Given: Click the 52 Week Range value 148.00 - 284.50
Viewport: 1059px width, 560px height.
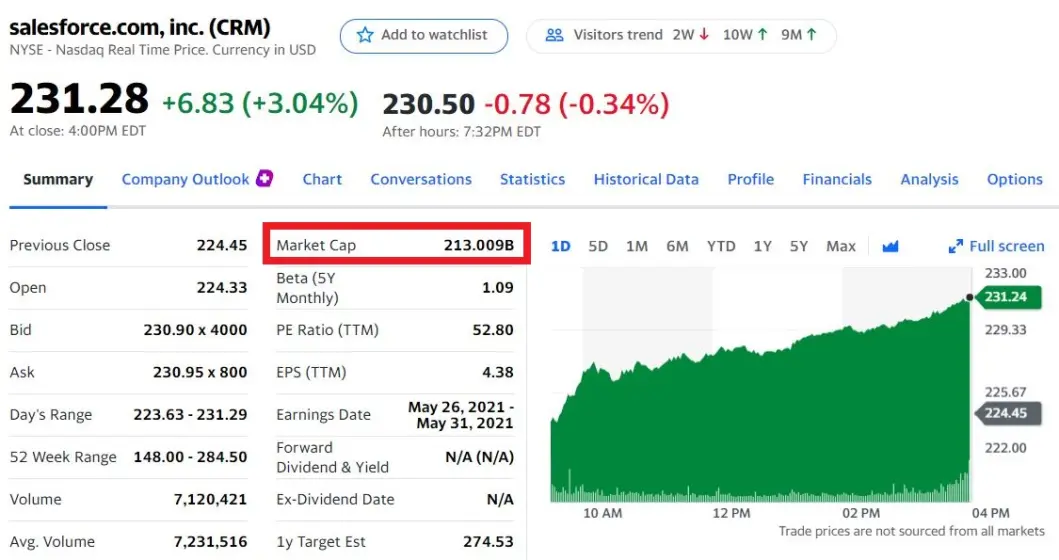Looking at the screenshot, I should click(190, 457).
